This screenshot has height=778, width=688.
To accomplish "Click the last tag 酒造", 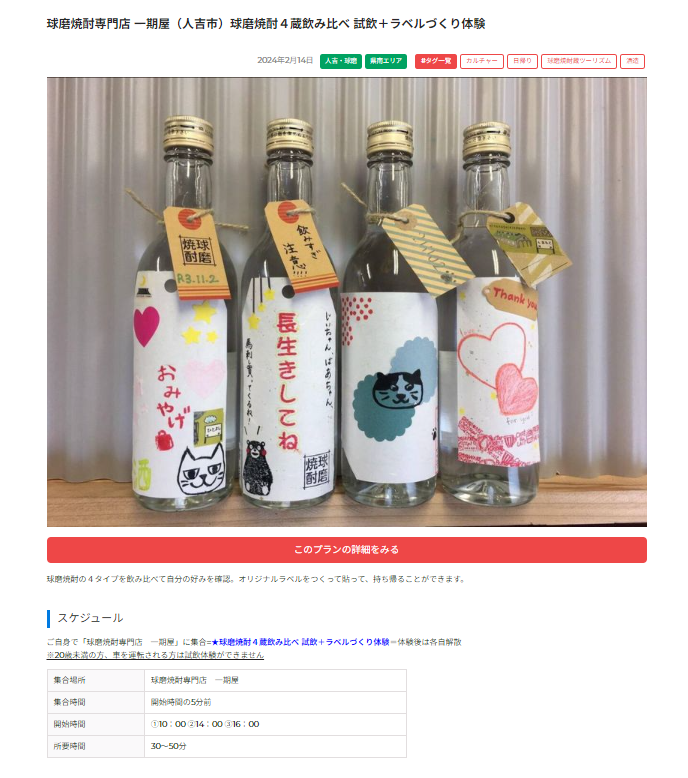I will point(632,61).
